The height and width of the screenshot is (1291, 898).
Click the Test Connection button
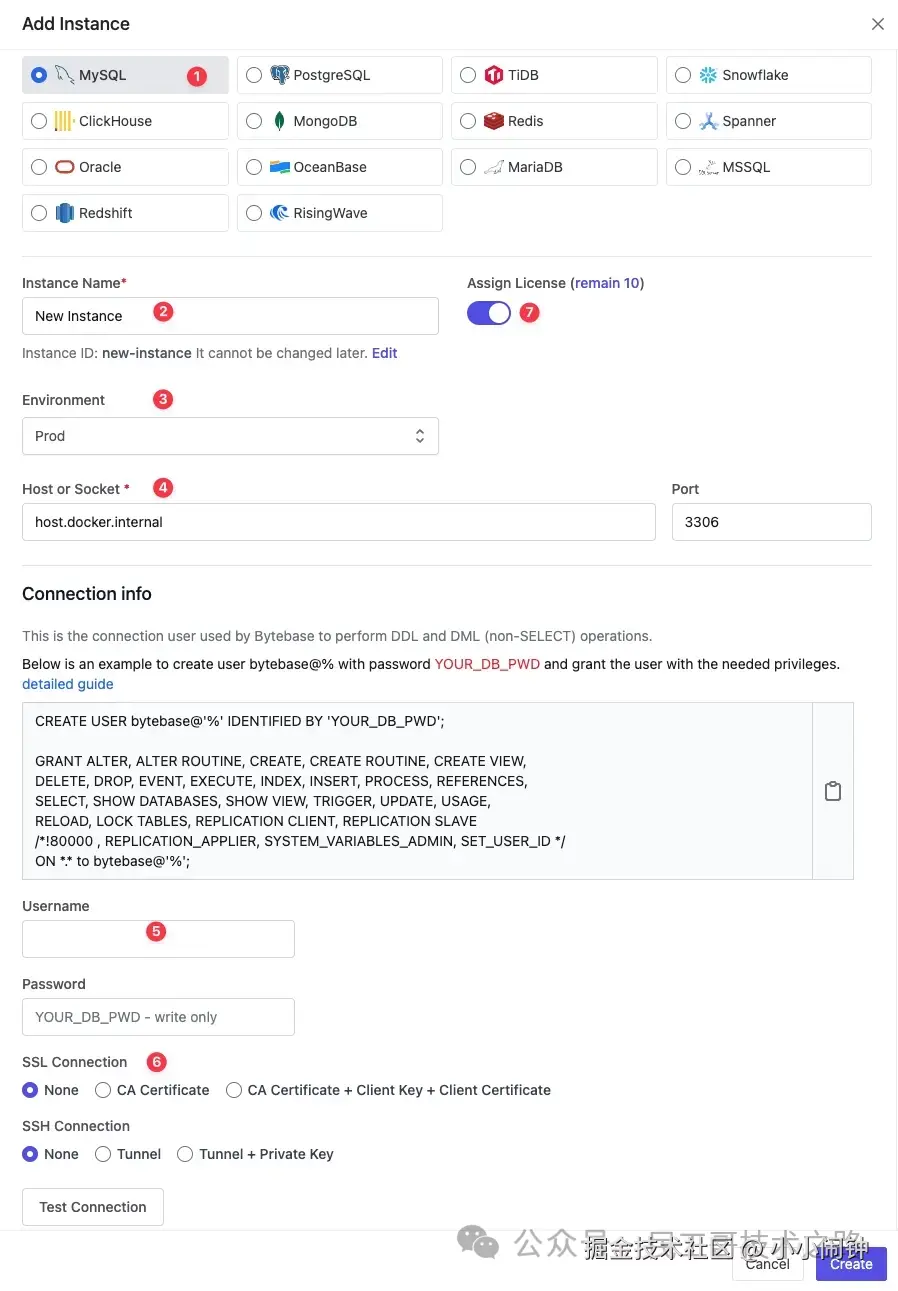pos(93,1207)
